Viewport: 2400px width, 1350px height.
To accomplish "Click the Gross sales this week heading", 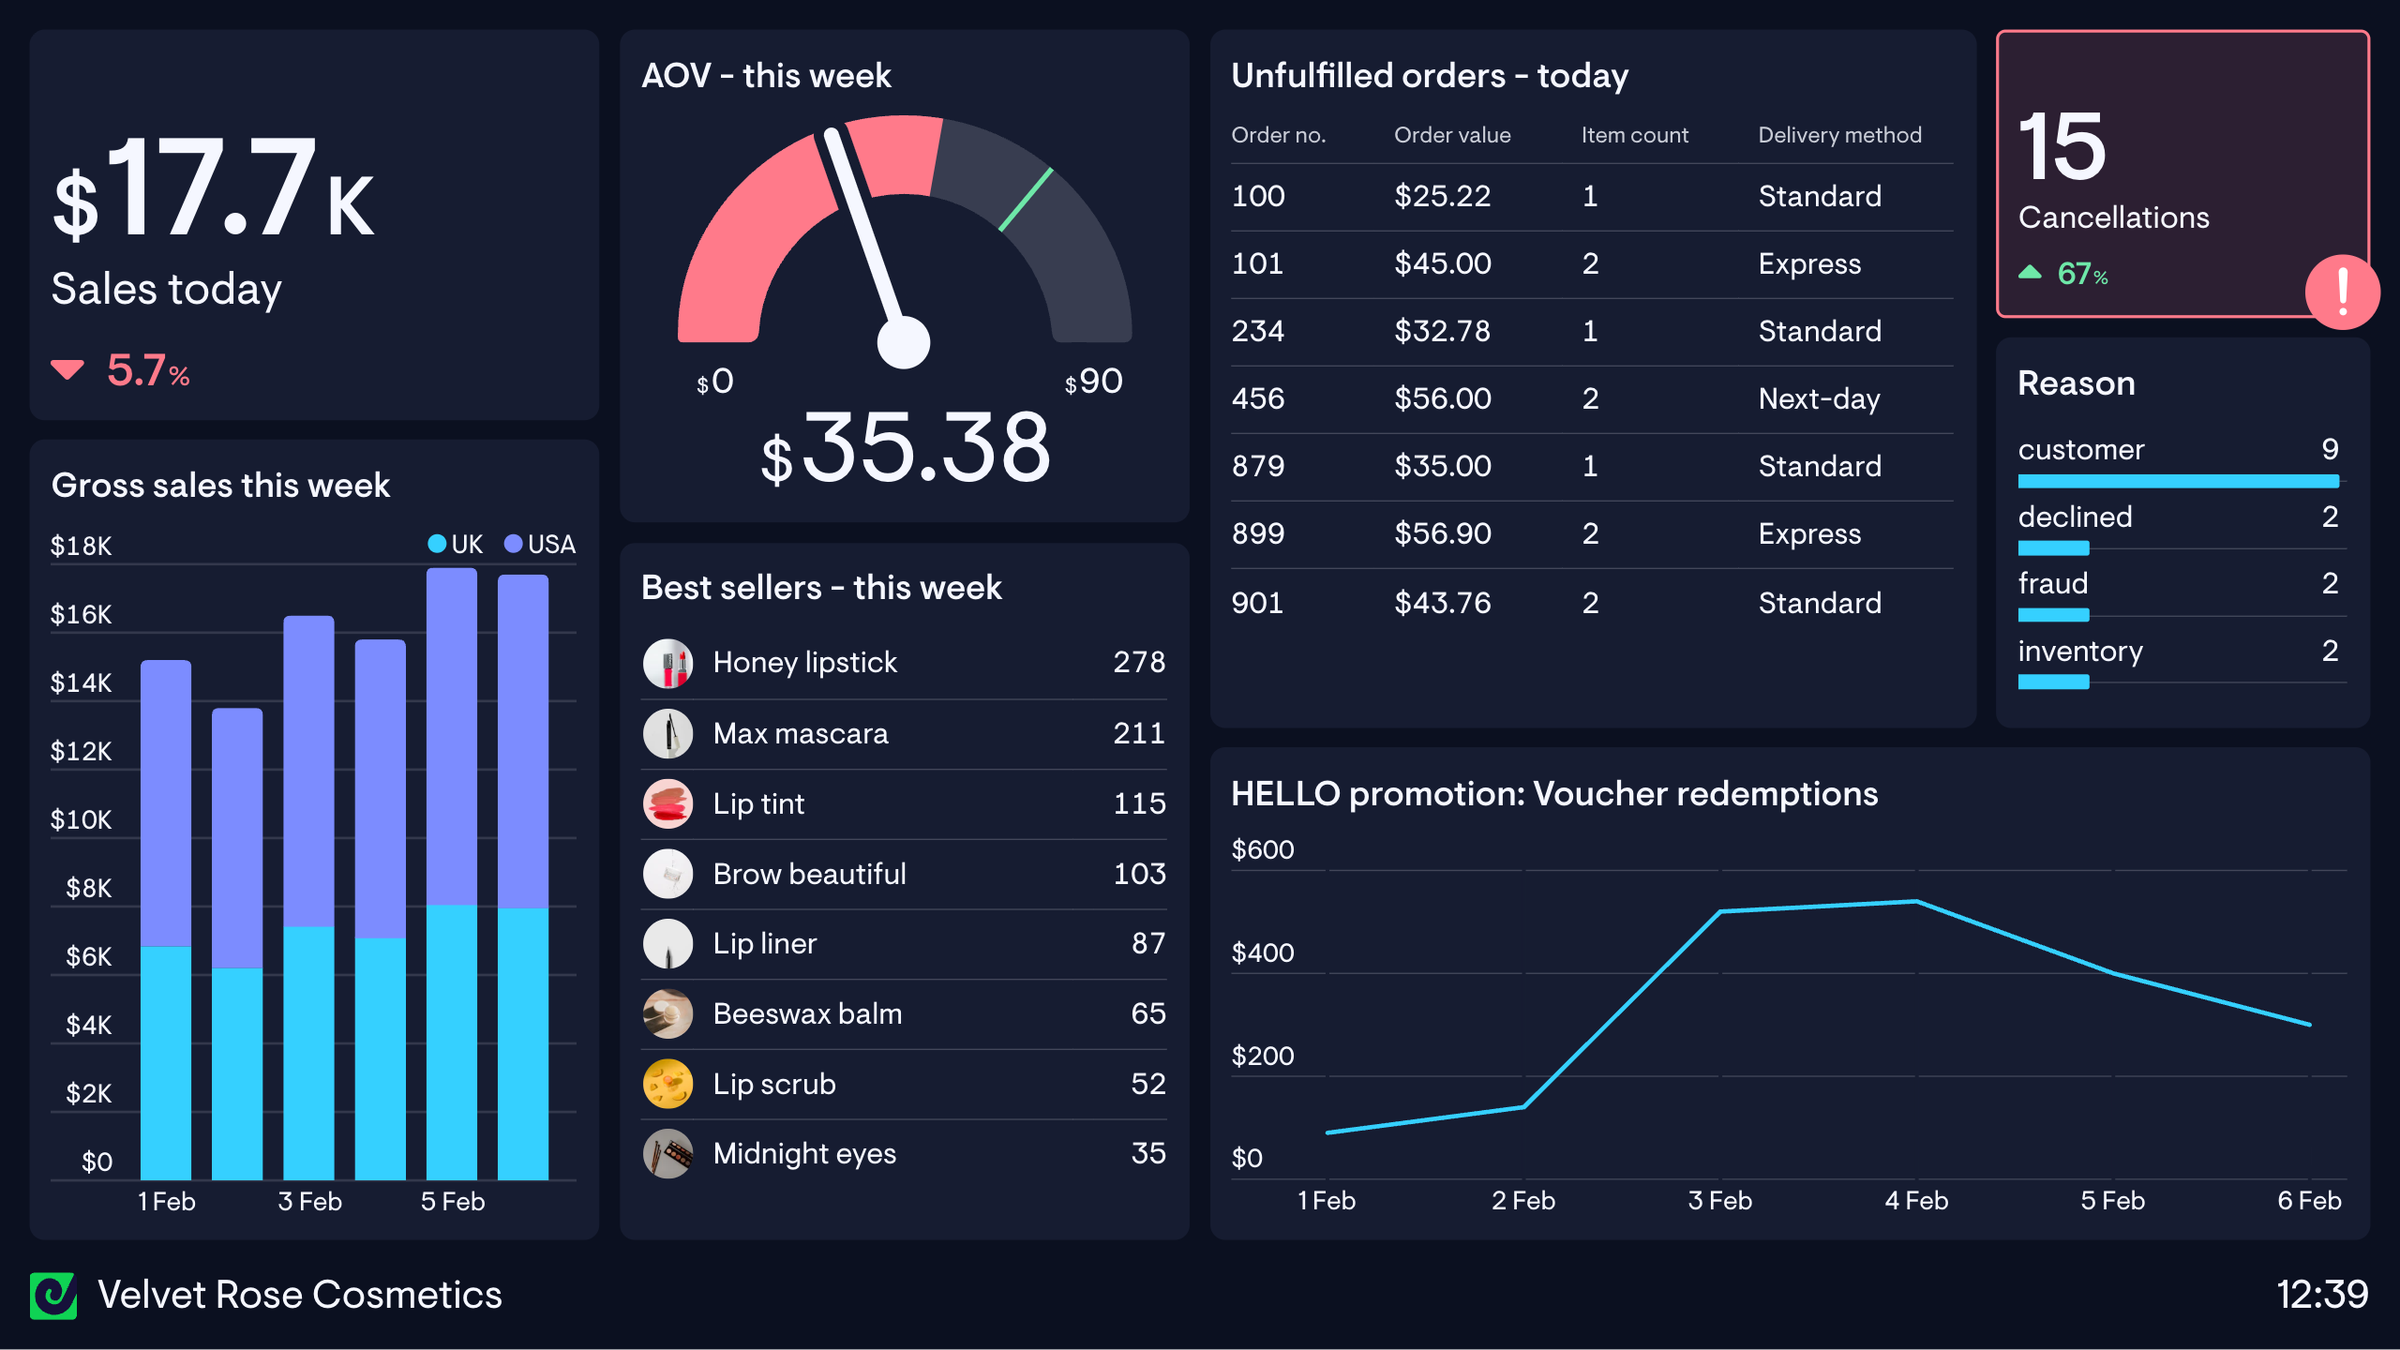I will pyautogui.click(x=220, y=485).
